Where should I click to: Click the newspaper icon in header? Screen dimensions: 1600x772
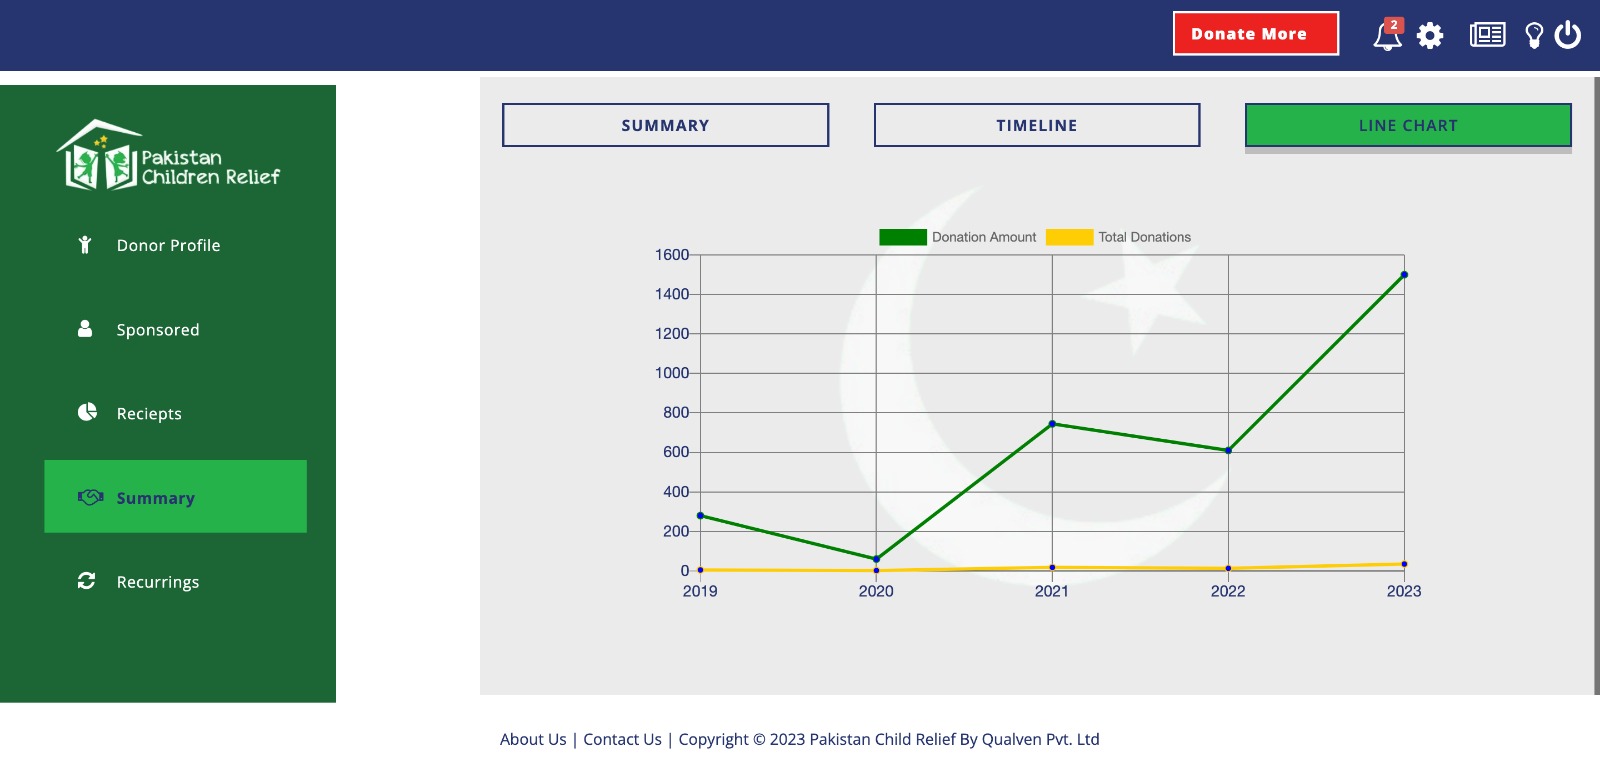[1487, 35]
